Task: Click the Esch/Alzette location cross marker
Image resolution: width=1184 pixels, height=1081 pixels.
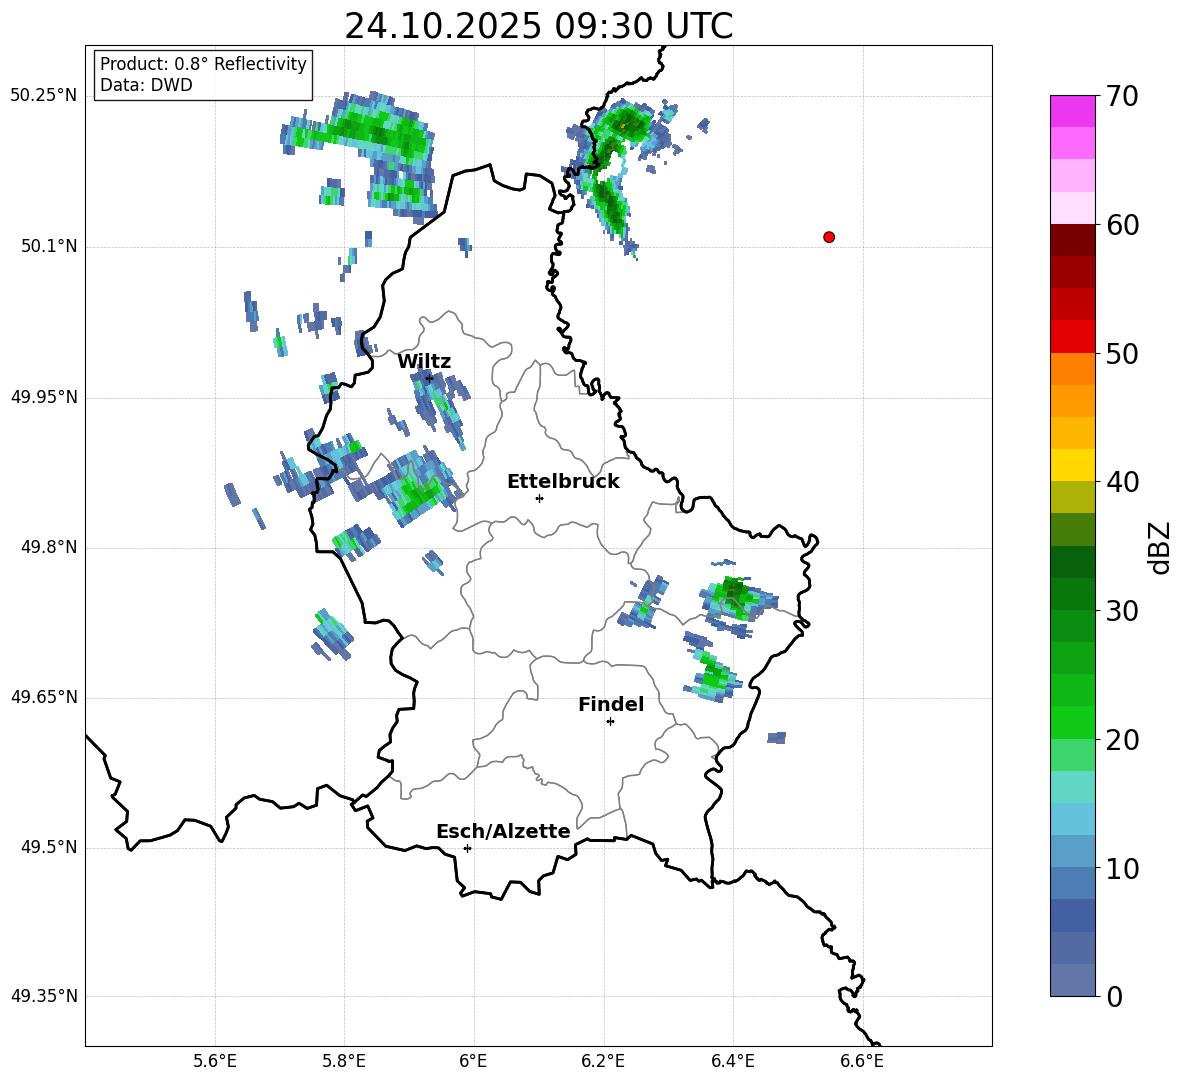Action: tap(467, 848)
